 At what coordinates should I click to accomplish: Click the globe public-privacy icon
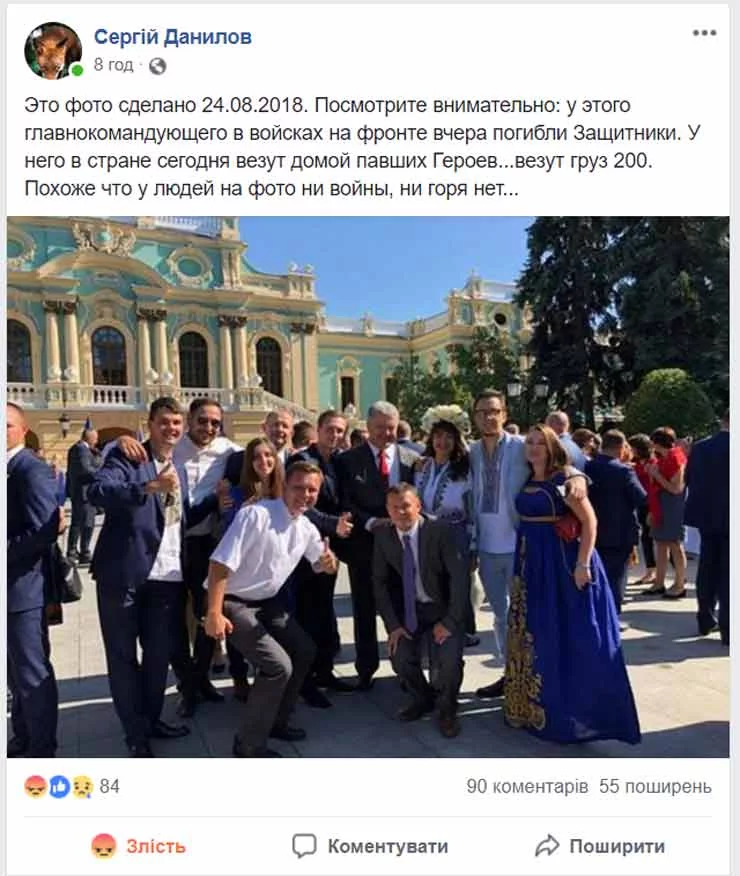[157, 66]
